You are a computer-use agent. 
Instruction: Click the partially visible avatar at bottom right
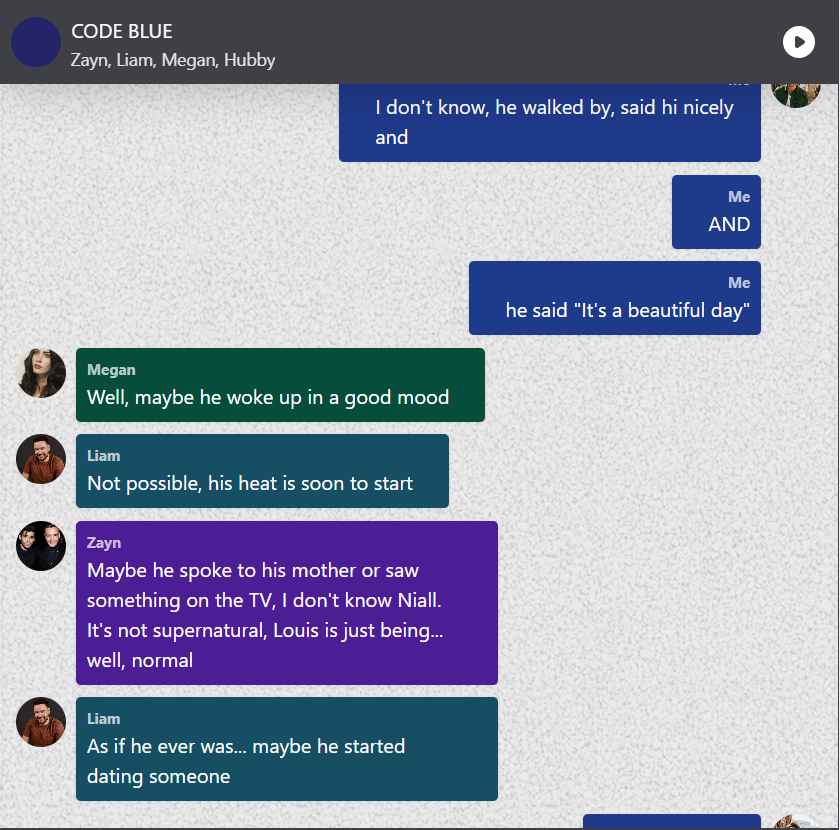click(796, 821)
